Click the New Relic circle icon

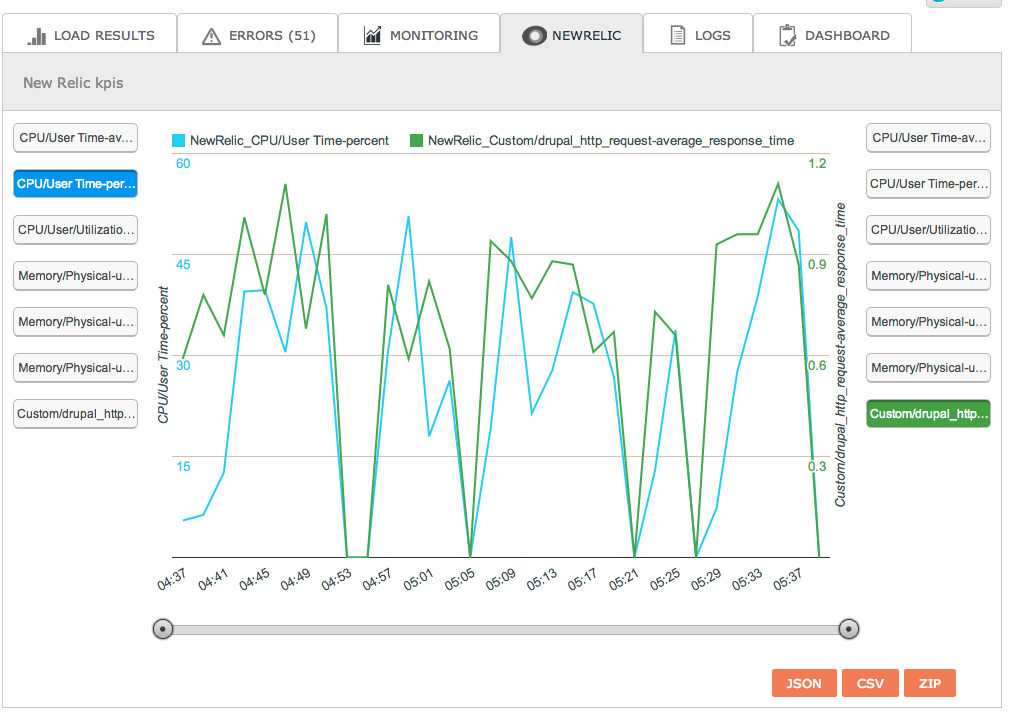tap(534, 36)
